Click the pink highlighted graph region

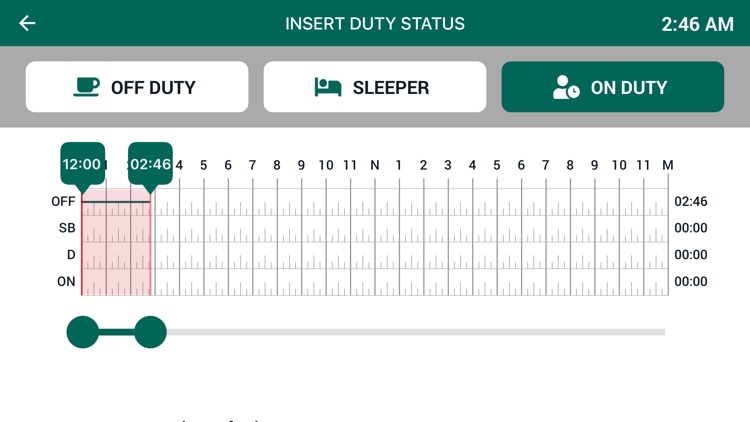(x=116, y=242)
